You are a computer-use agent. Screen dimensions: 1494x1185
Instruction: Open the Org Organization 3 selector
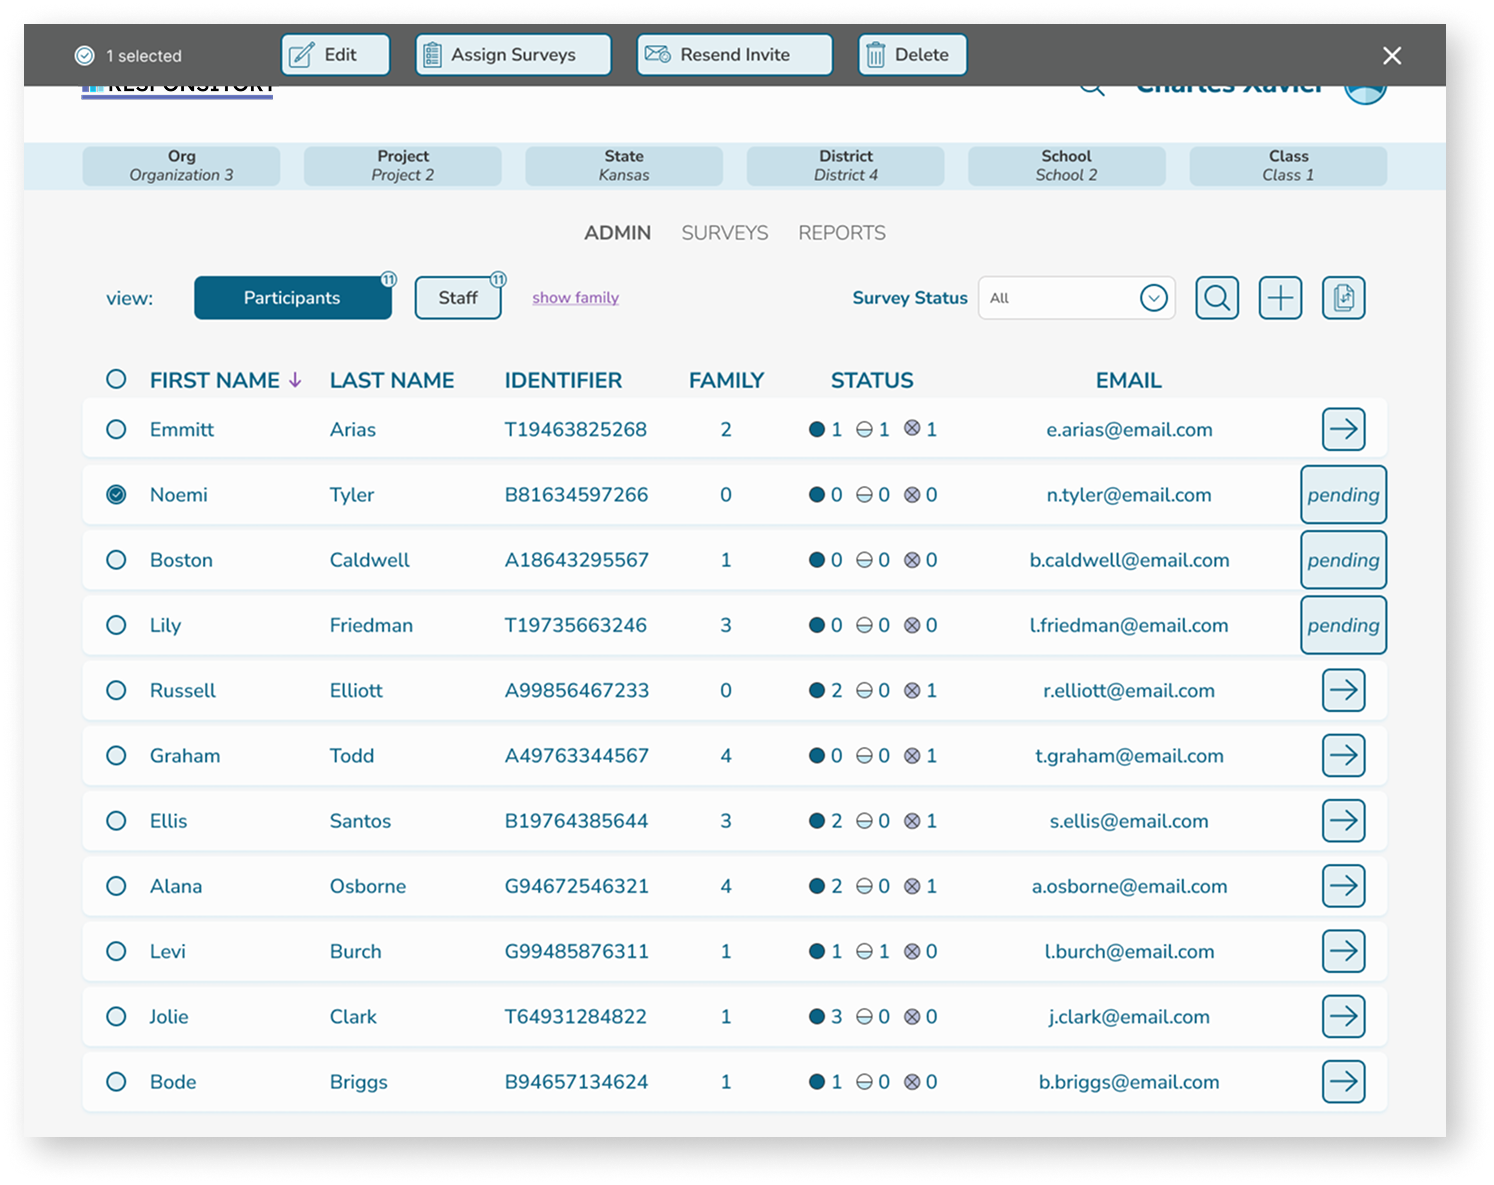[x=181, y=166]
